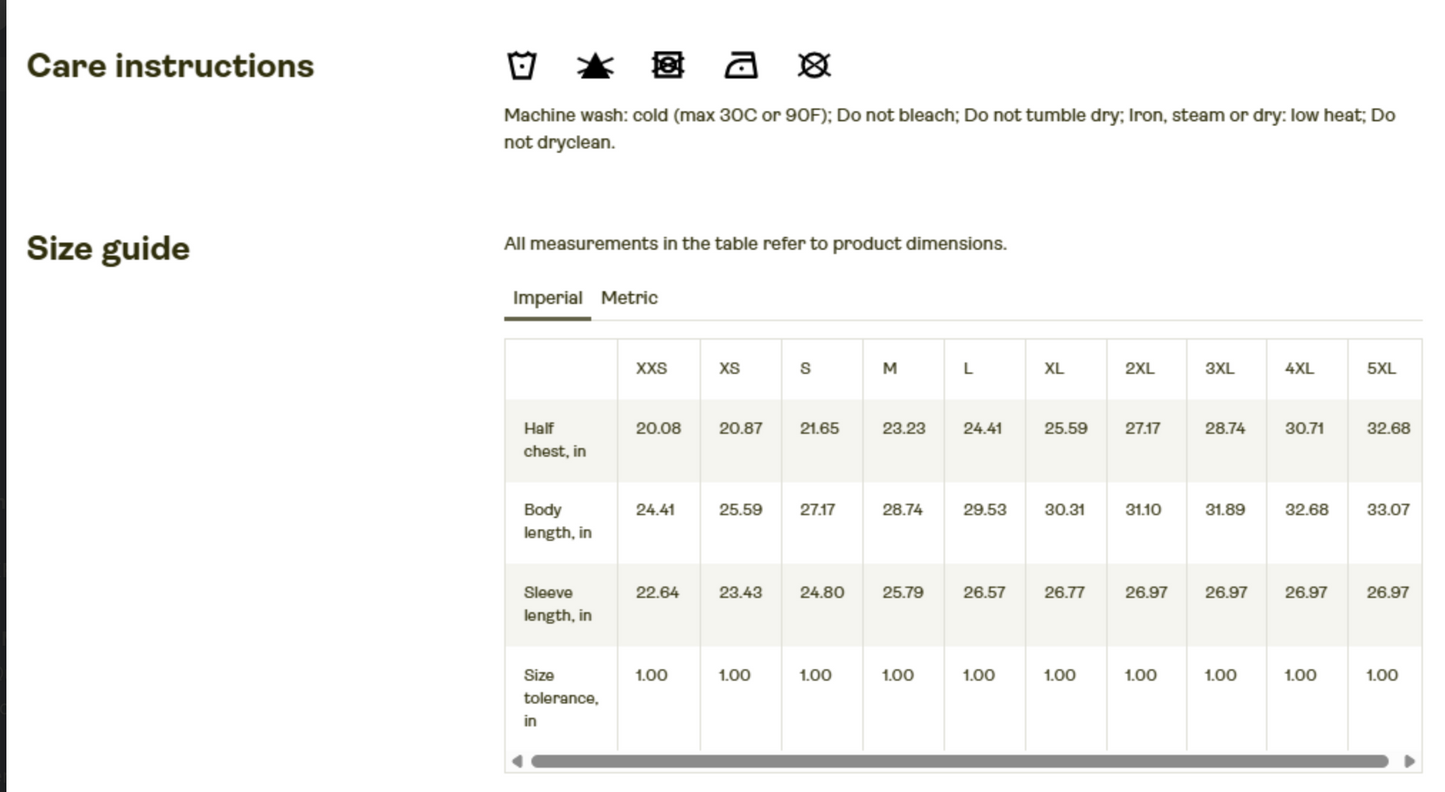Screen dimensions: 1445x792
Task: Click the right scroll arrow under table
Action: click(1410, 761)
